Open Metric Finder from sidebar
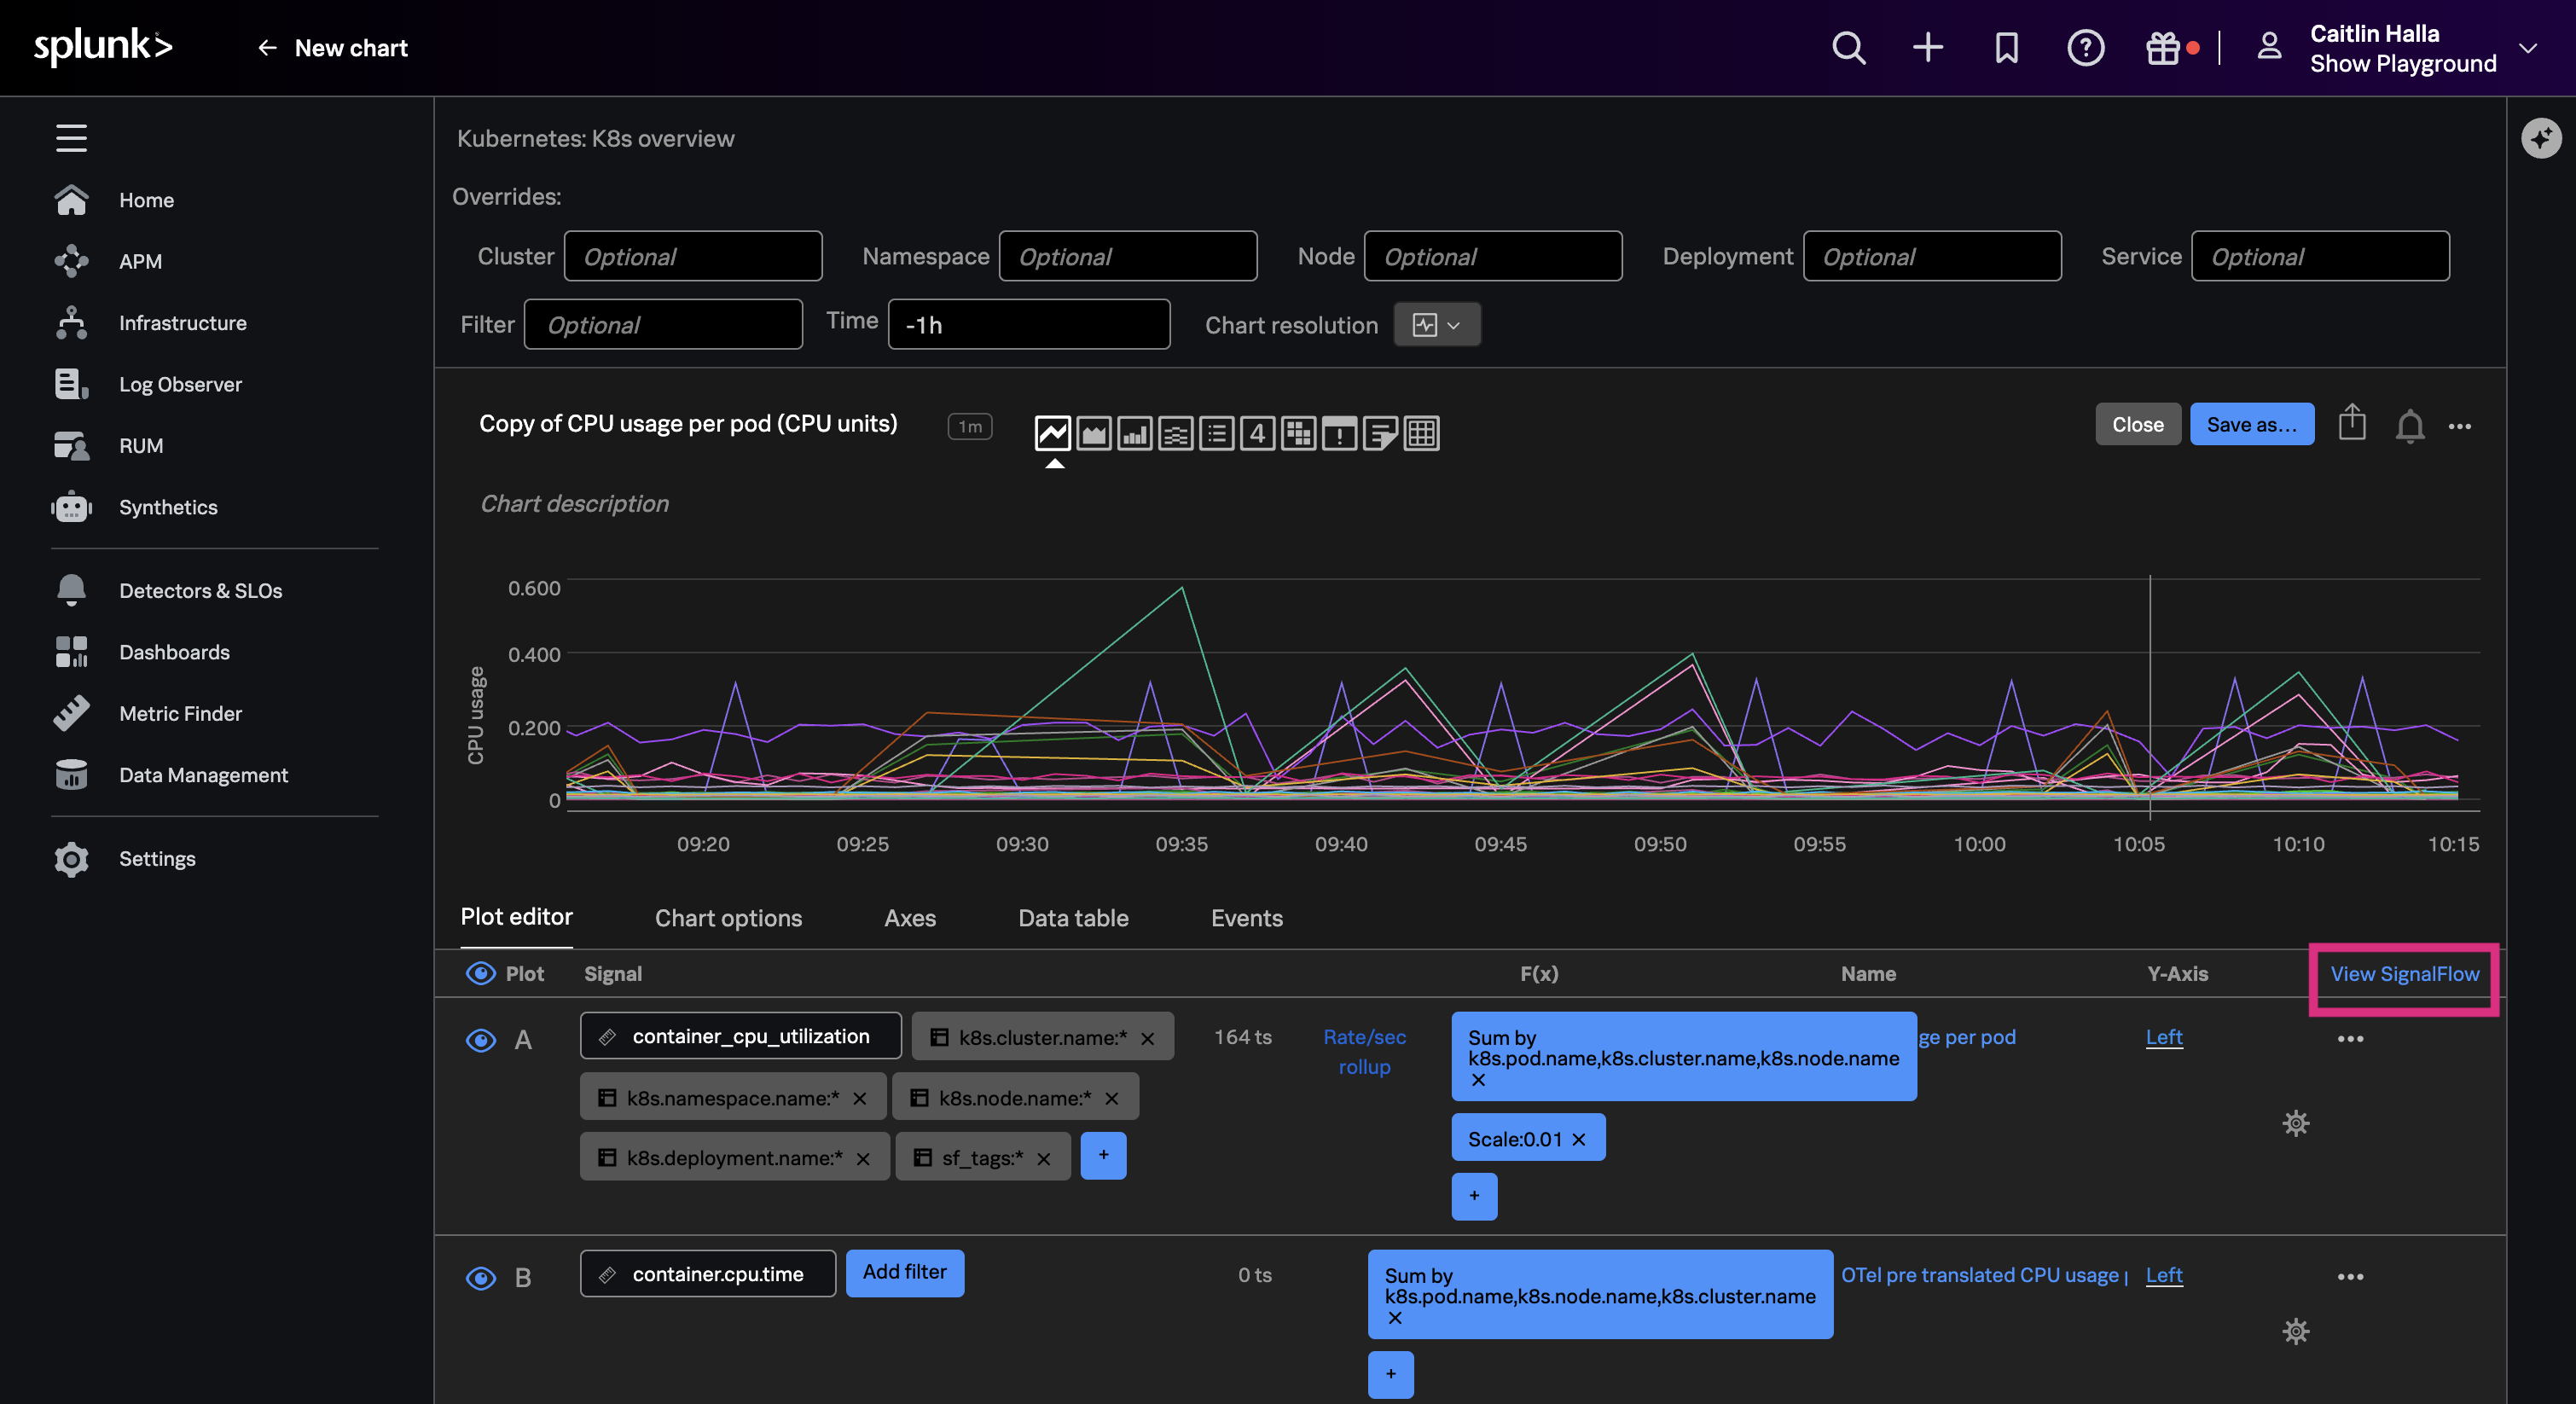Screen dimensions: 2576x1404 click(x=181, y=713)
